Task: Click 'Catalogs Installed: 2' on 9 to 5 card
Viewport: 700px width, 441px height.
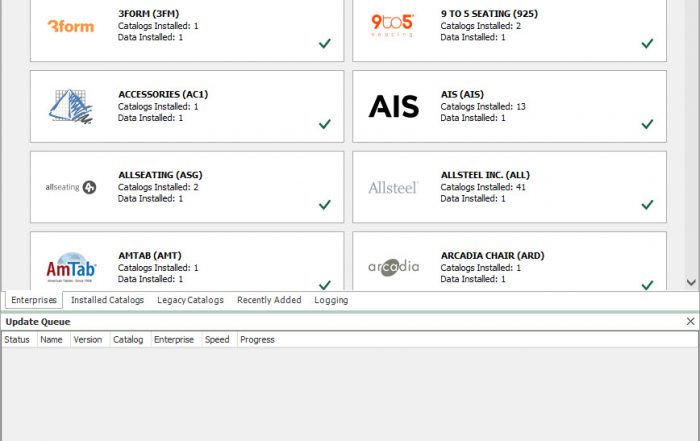Action: (481, 26)
